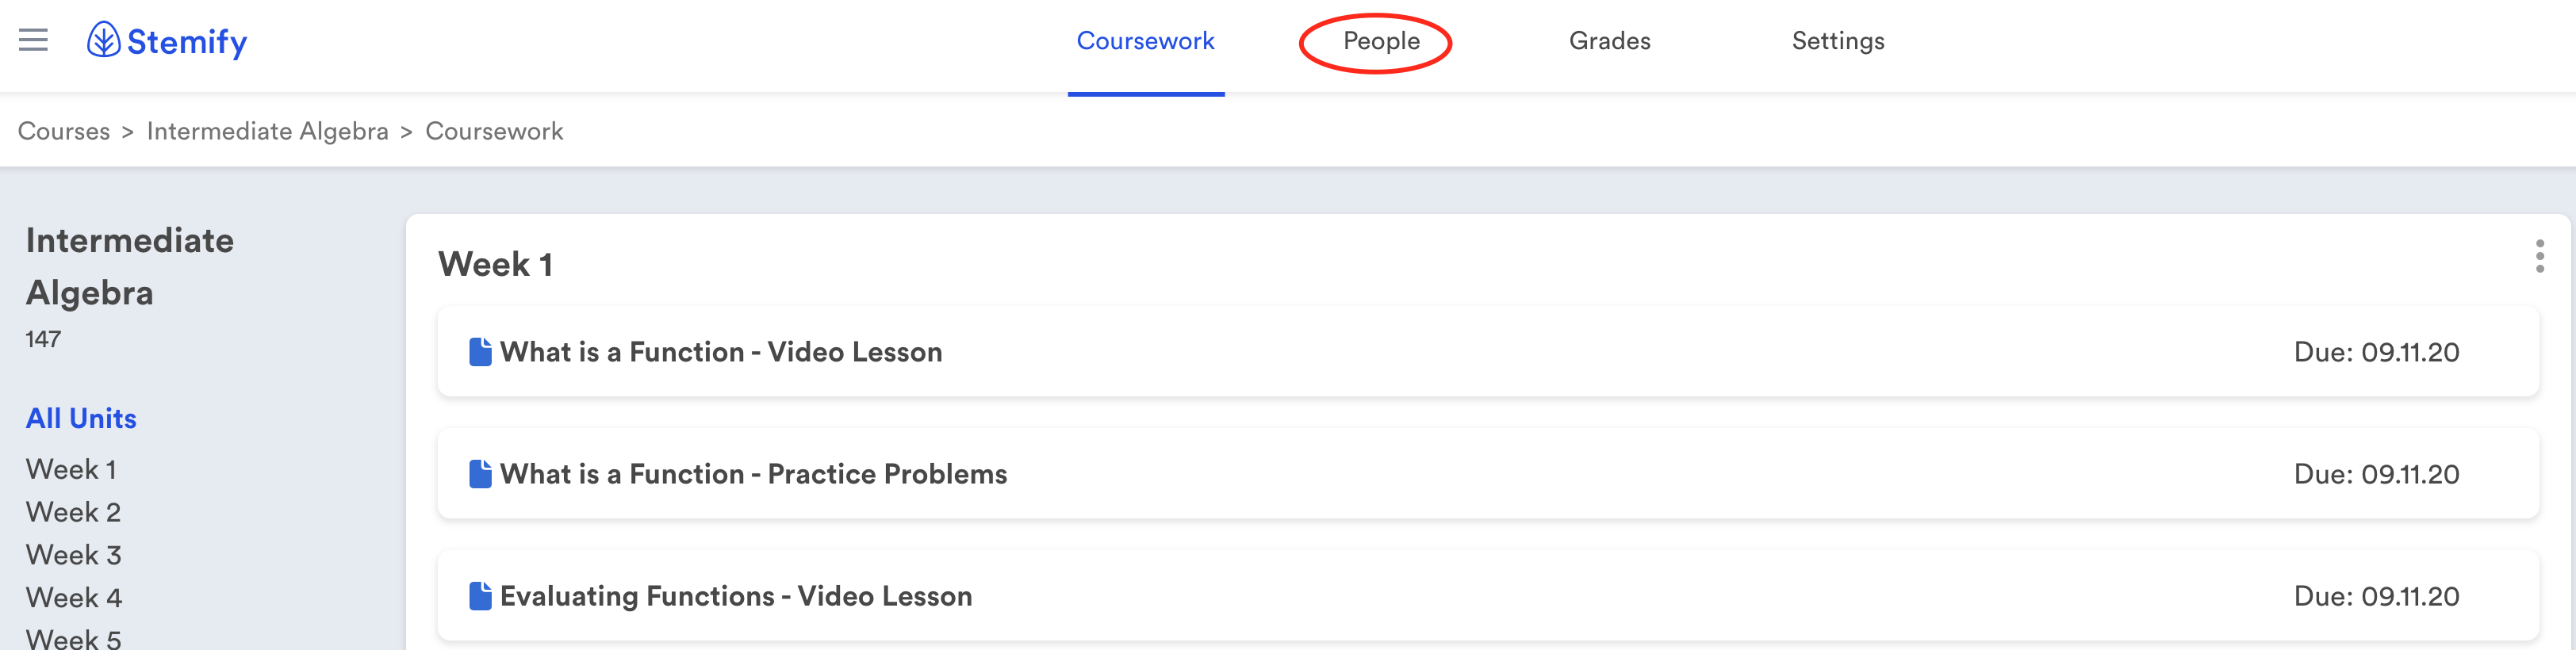Select Week 3 unit in sidebar
The height and width of the screenshot is (650, 2576).
point(73,555)
